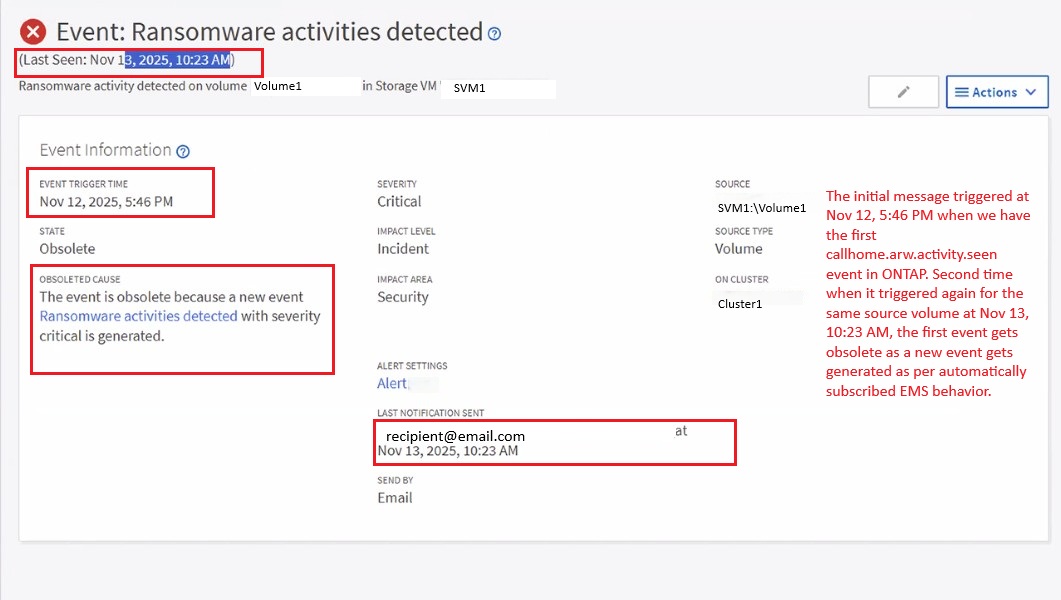
Task: Click the Last Seen timestamp text
Action: point(126,60)
